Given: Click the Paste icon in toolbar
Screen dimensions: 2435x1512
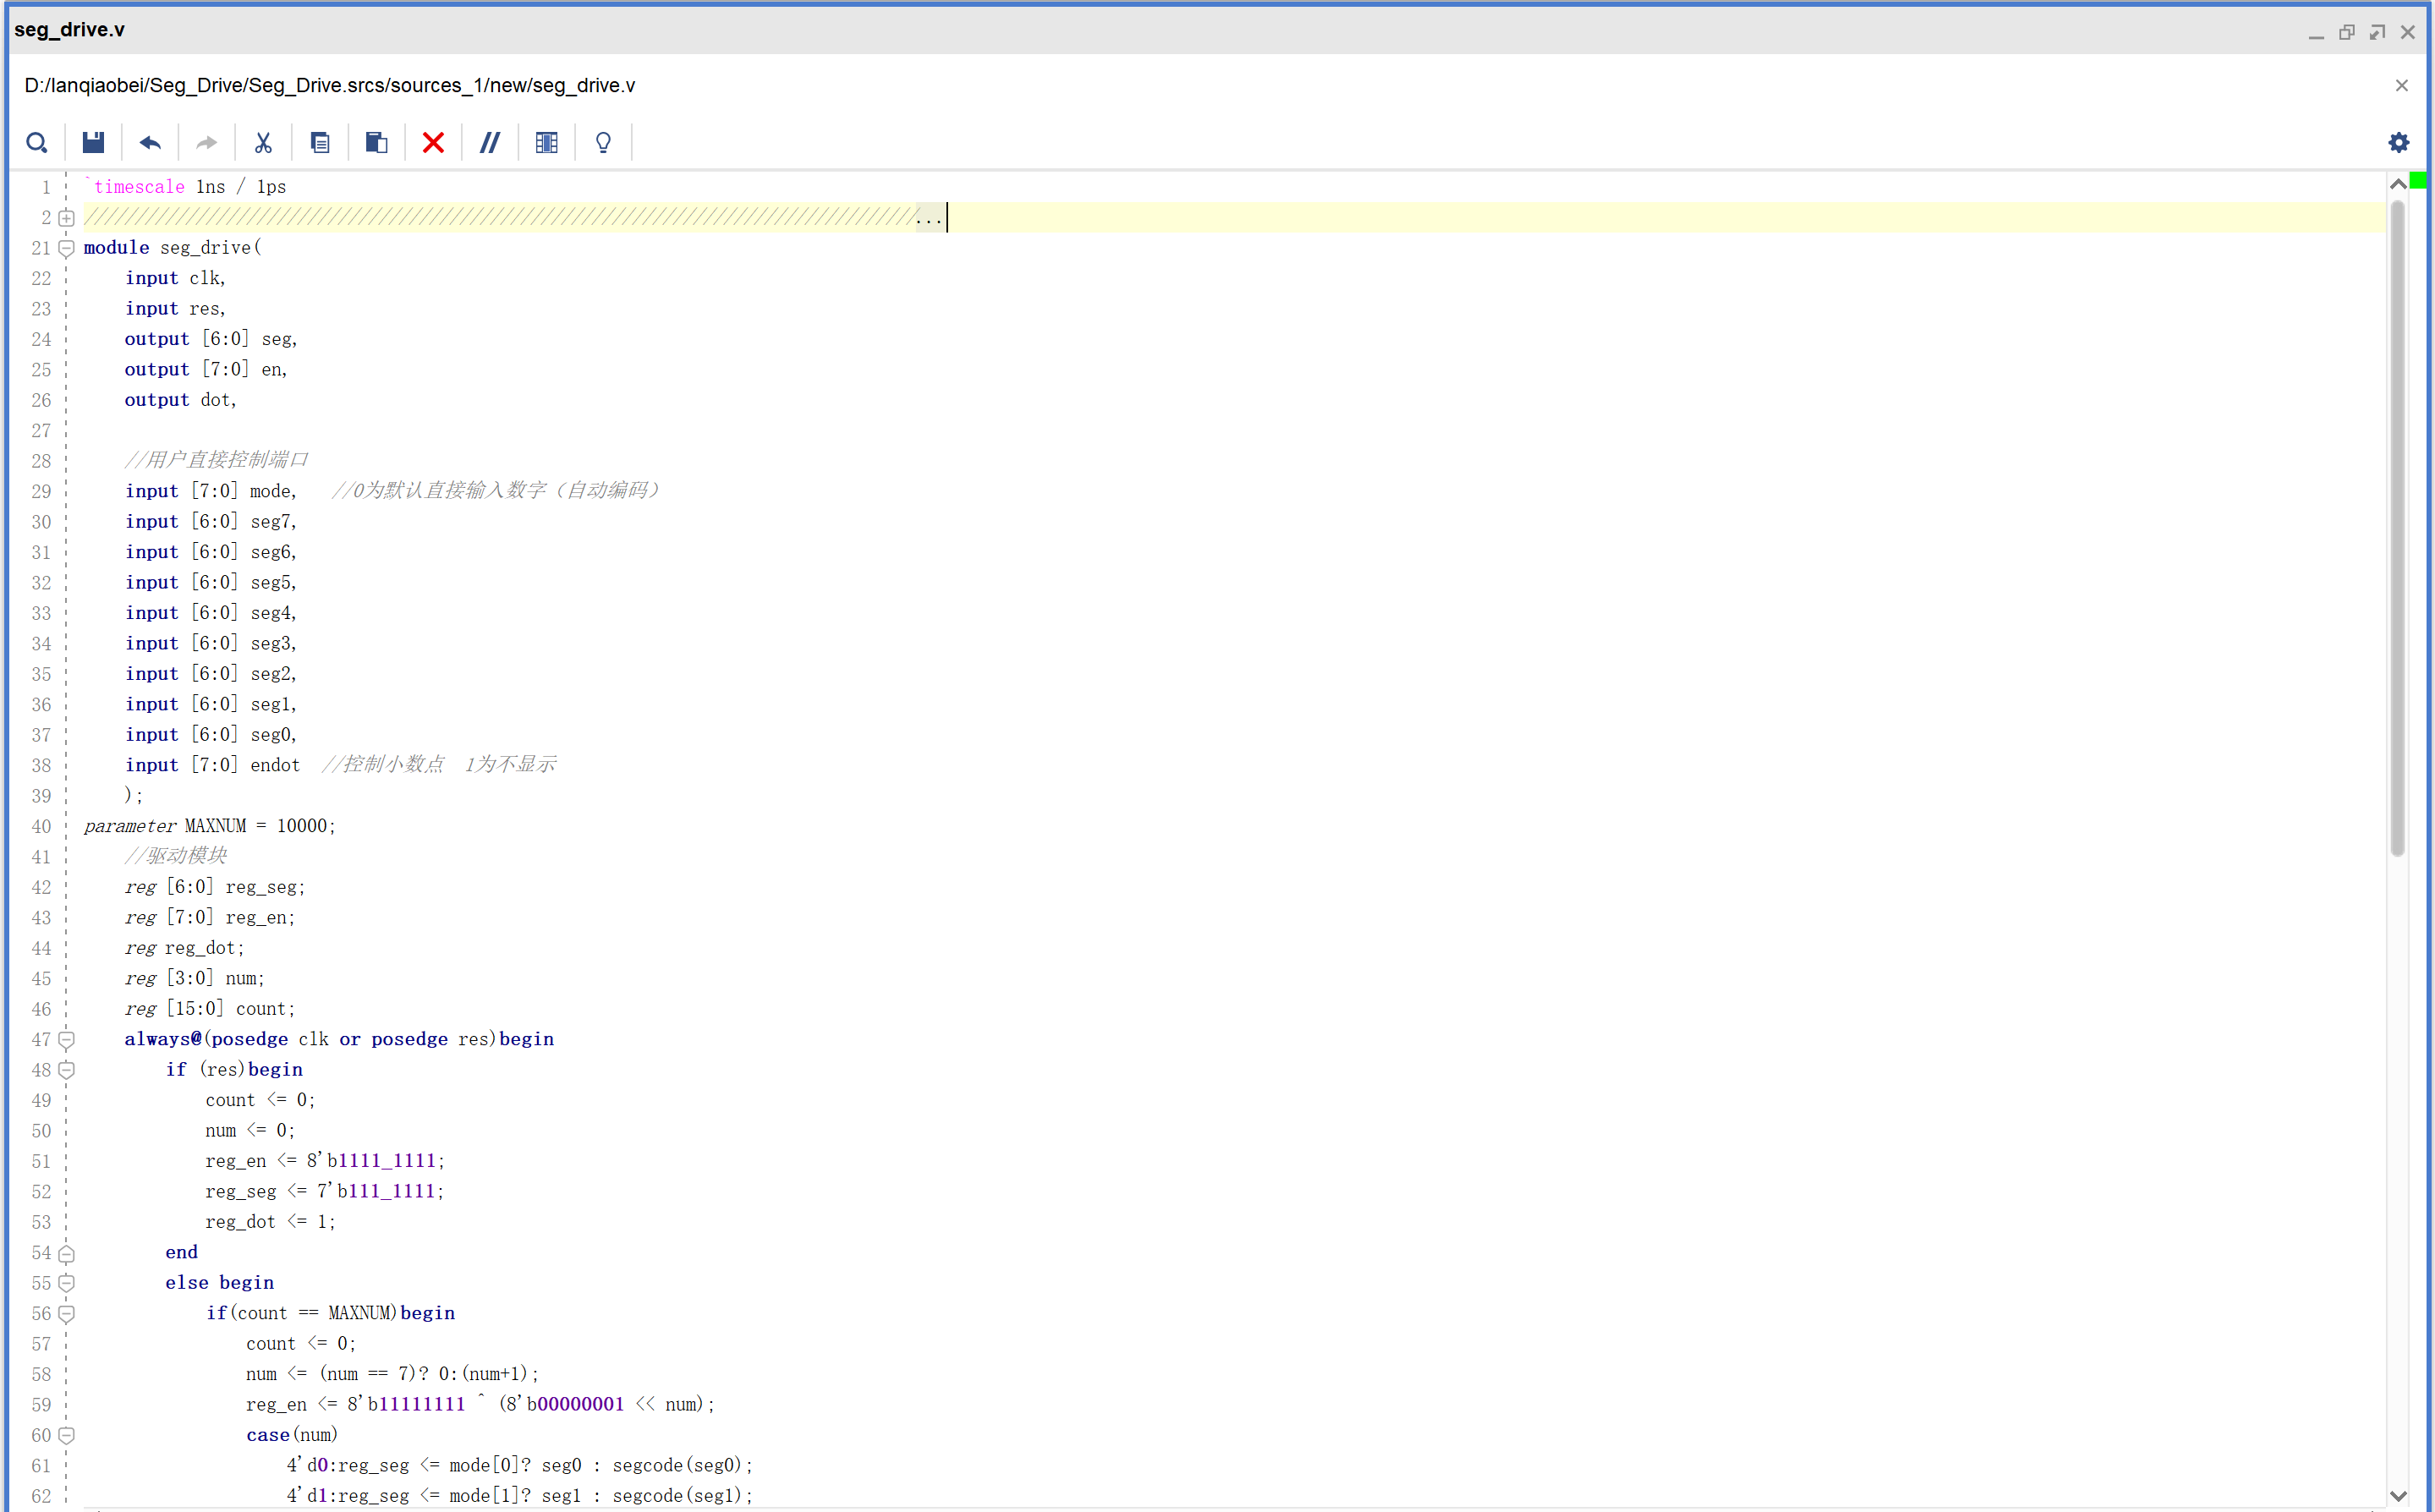Looking at the screenshot, I should point(376,143).
